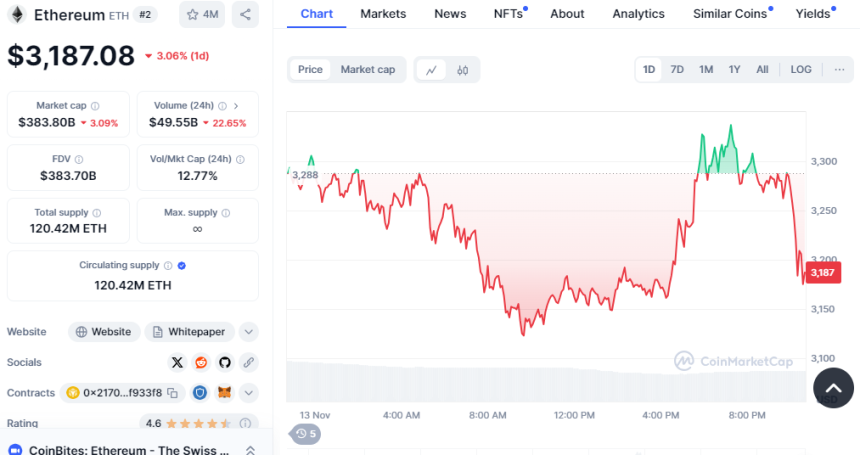
Task: Expand more website links chevron
Action: [249, 332]
